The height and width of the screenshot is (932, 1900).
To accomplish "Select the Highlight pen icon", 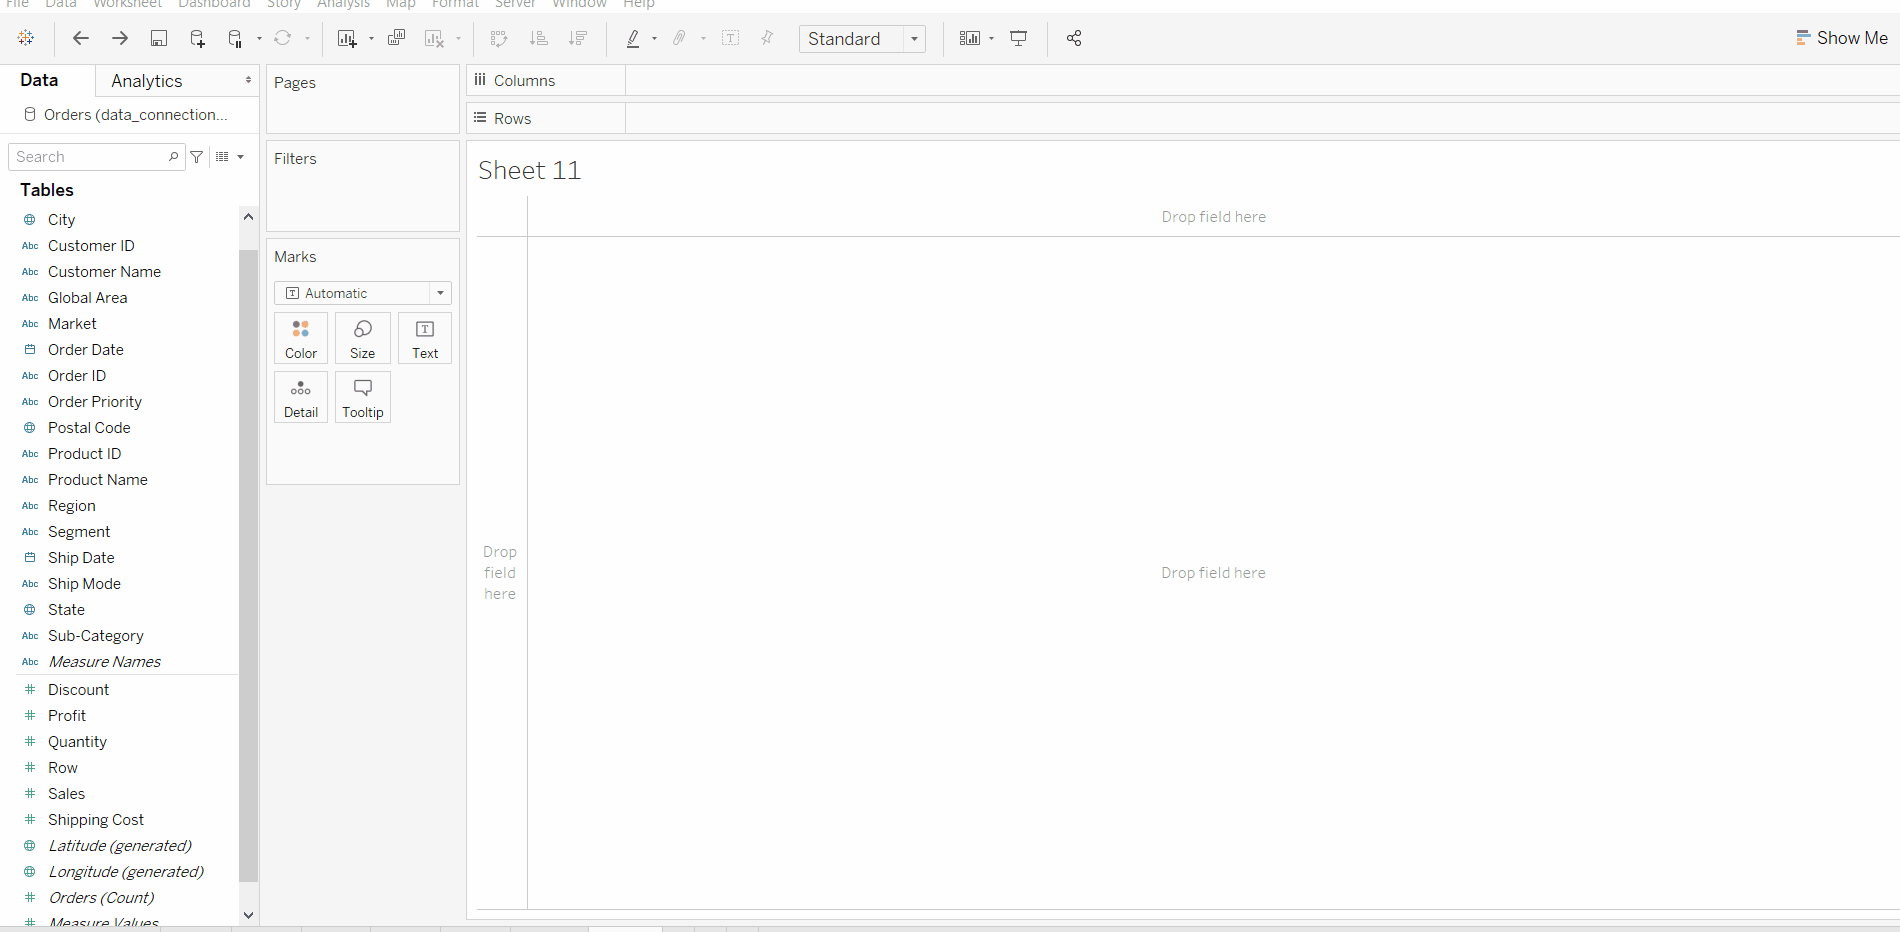I will (636, 38).
